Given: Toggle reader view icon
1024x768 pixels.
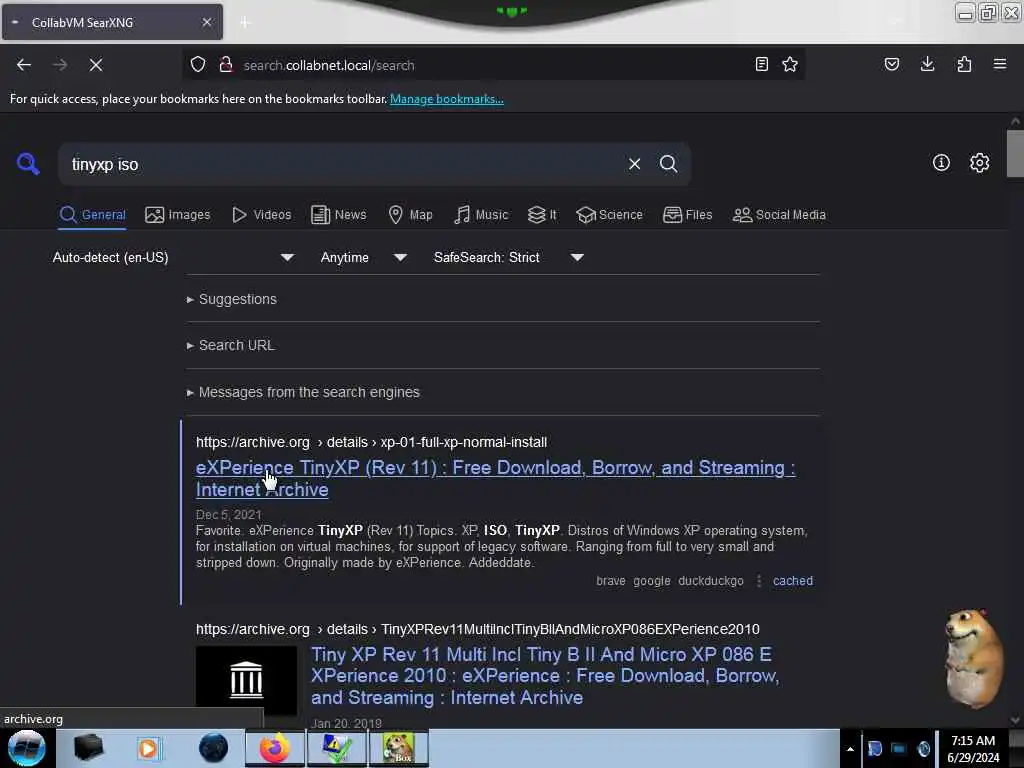Looking at the screenshot, I should 761,64.
